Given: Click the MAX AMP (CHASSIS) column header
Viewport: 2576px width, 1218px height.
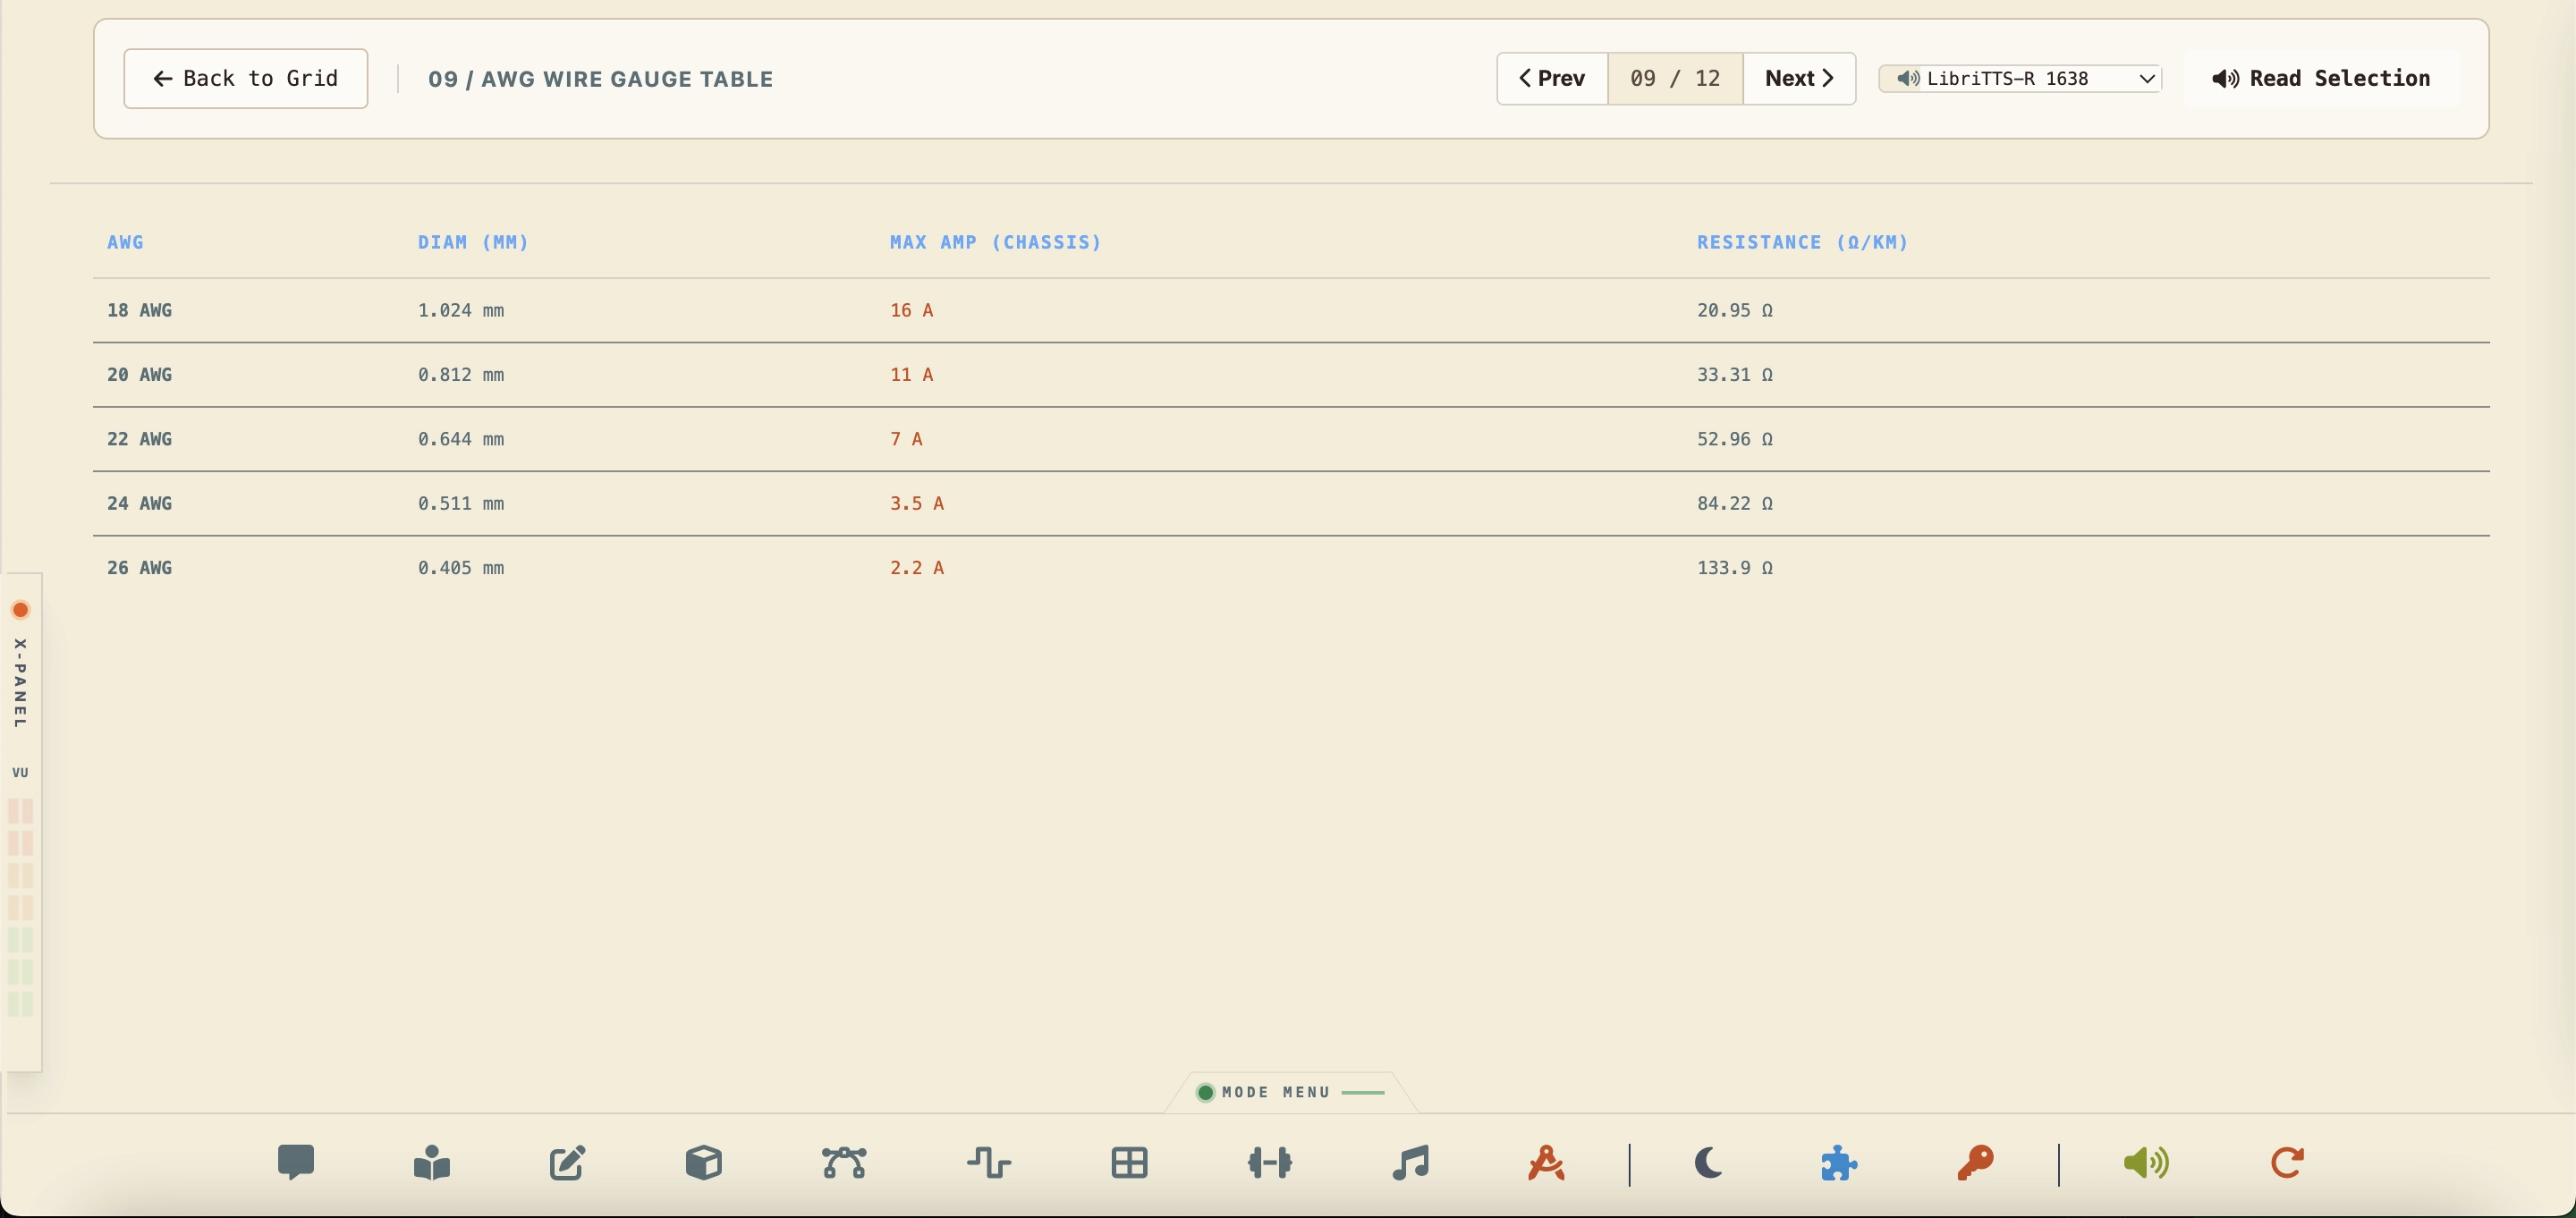Looking at the screenshot, I should point(995,242).
